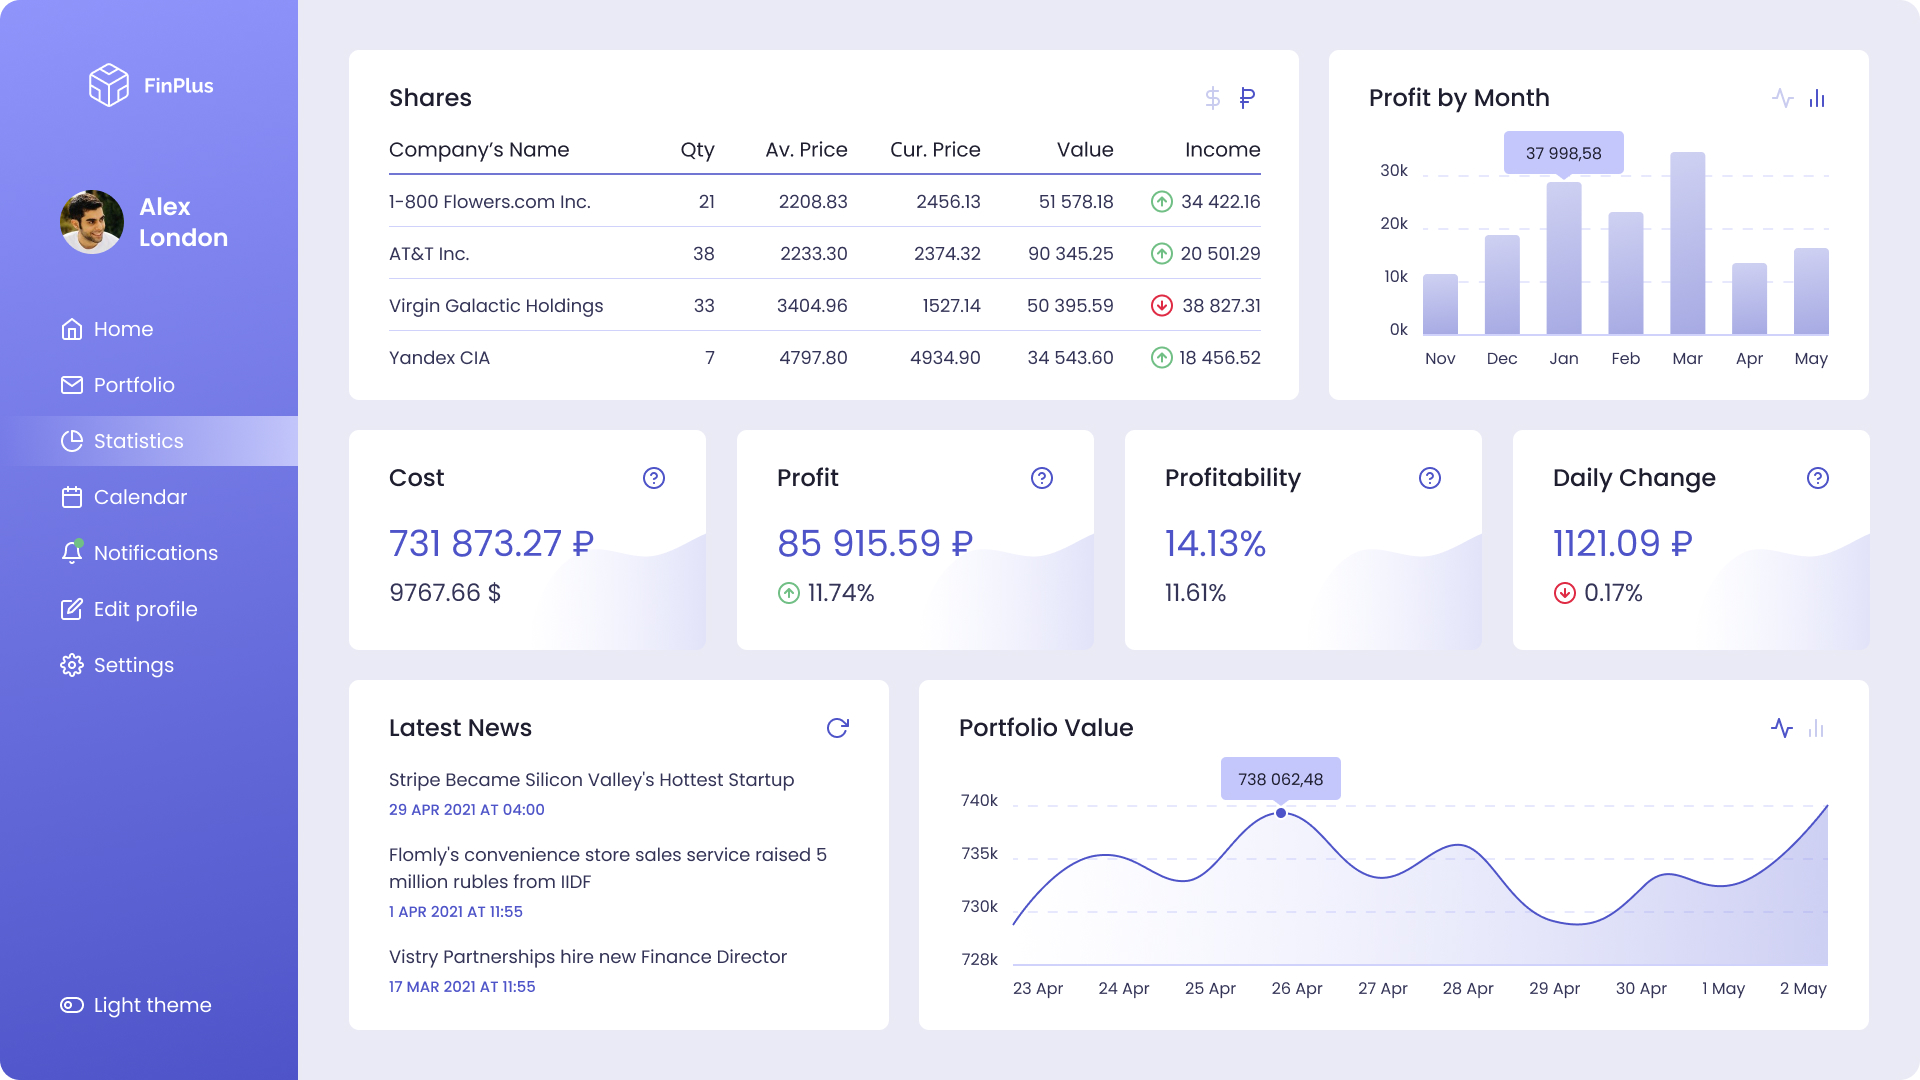Open help icon on Profitability card
1920x1080 pixels.
click(x=1430, y=478)
